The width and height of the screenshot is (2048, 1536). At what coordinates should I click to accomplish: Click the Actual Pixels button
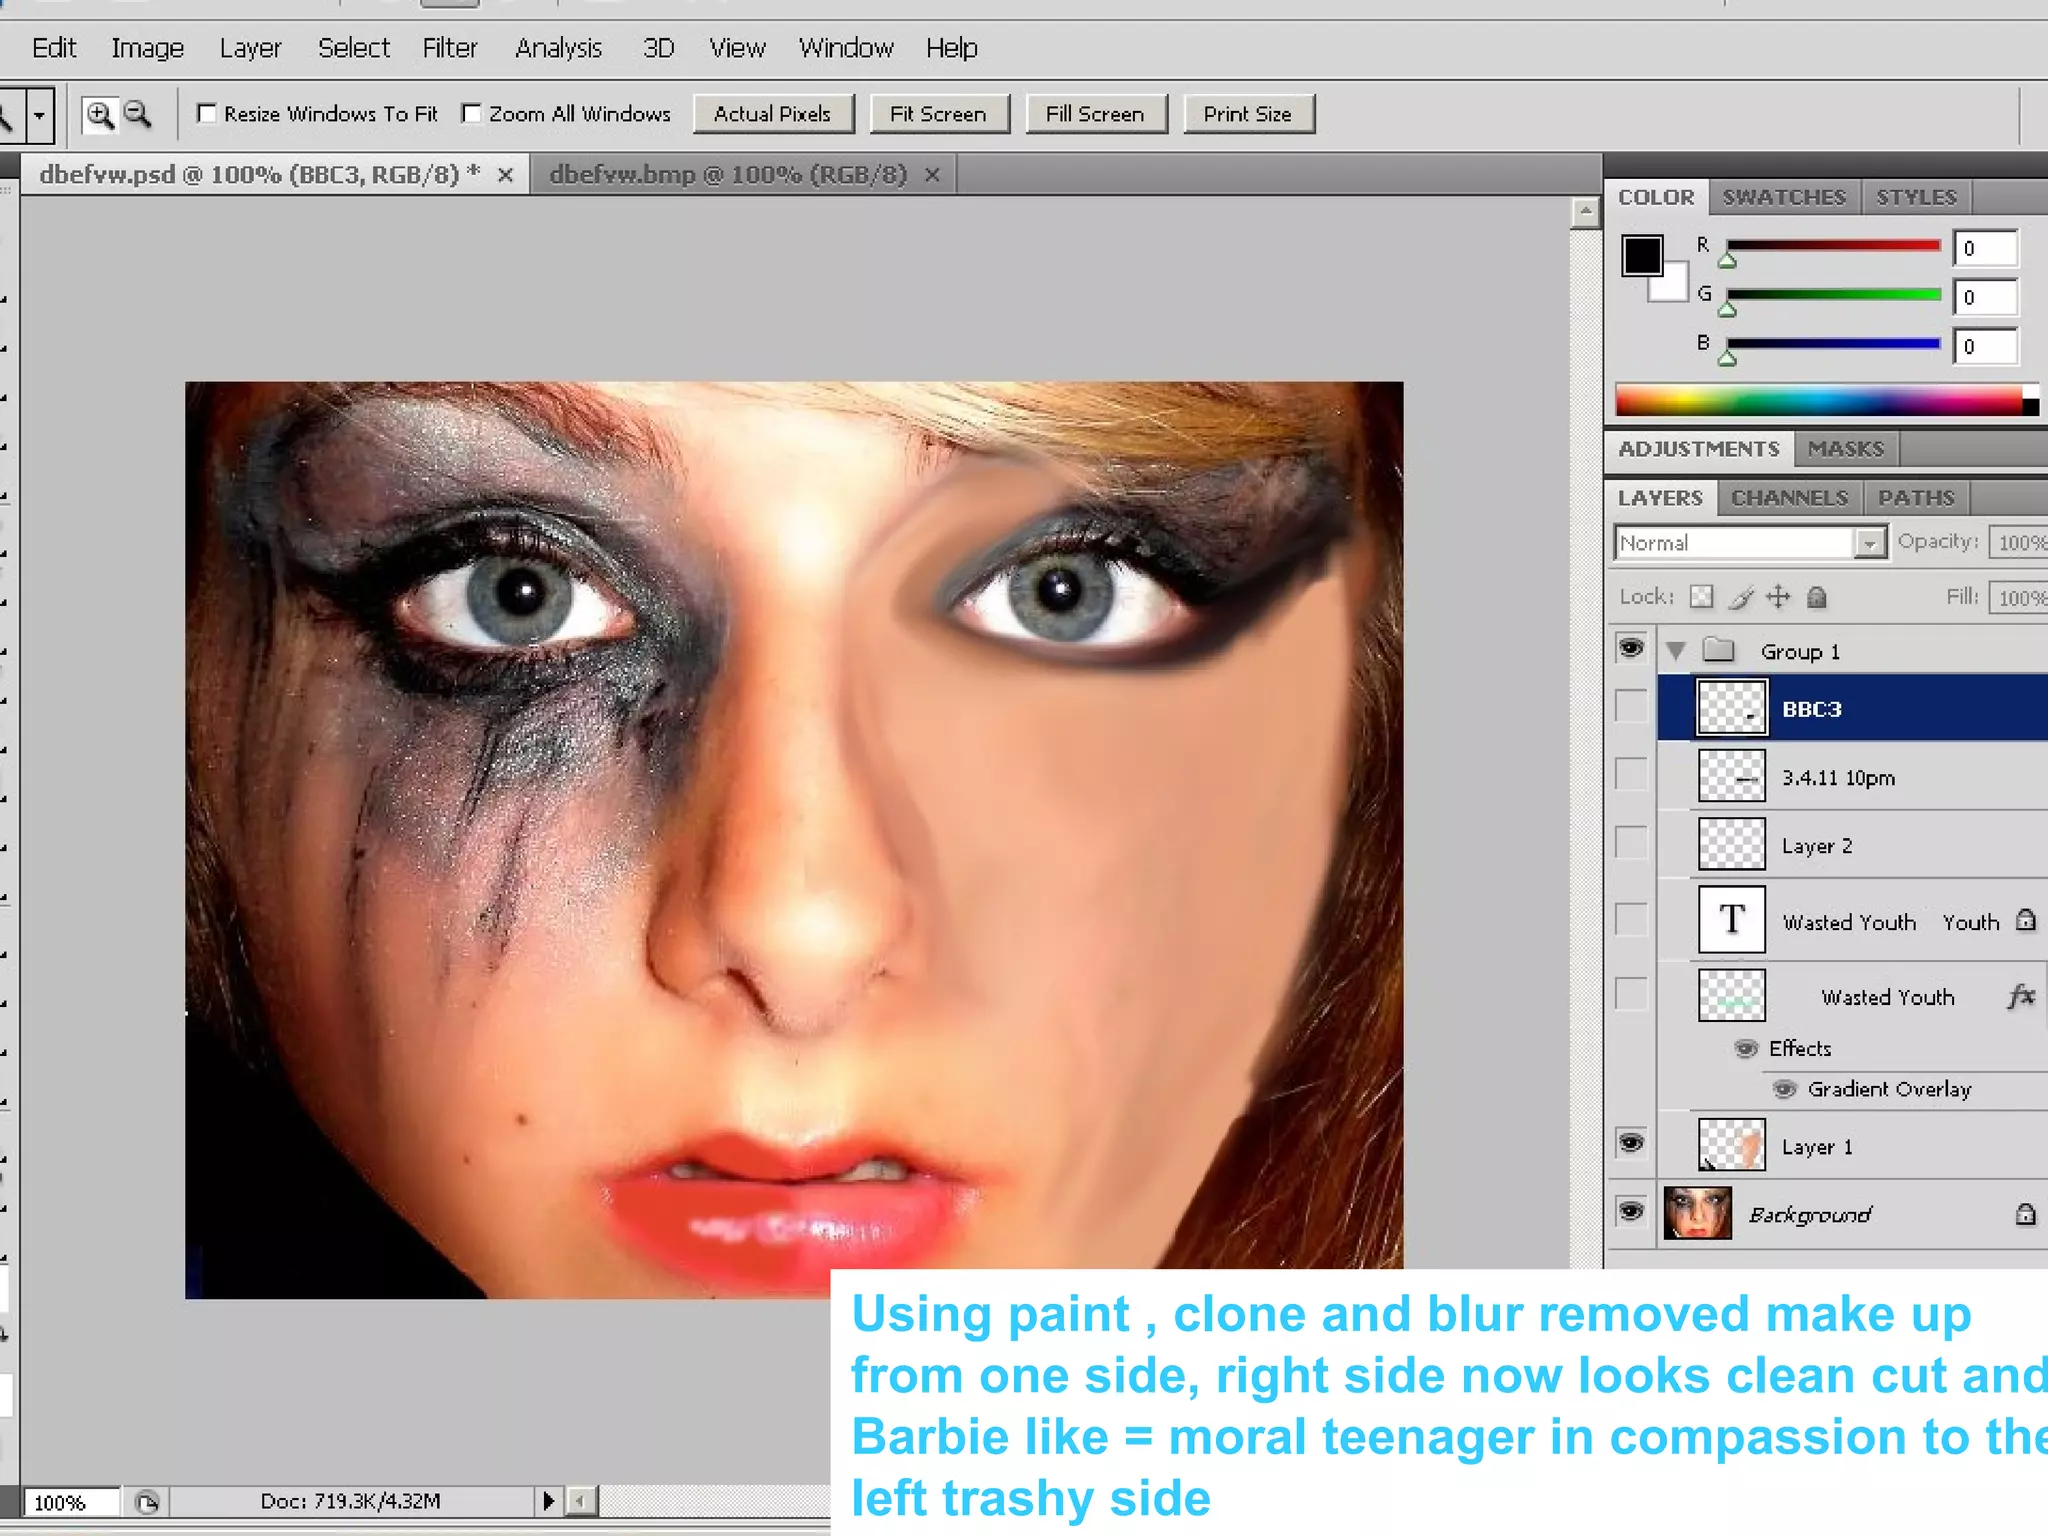pyautogui.click(x=773, y=114)
